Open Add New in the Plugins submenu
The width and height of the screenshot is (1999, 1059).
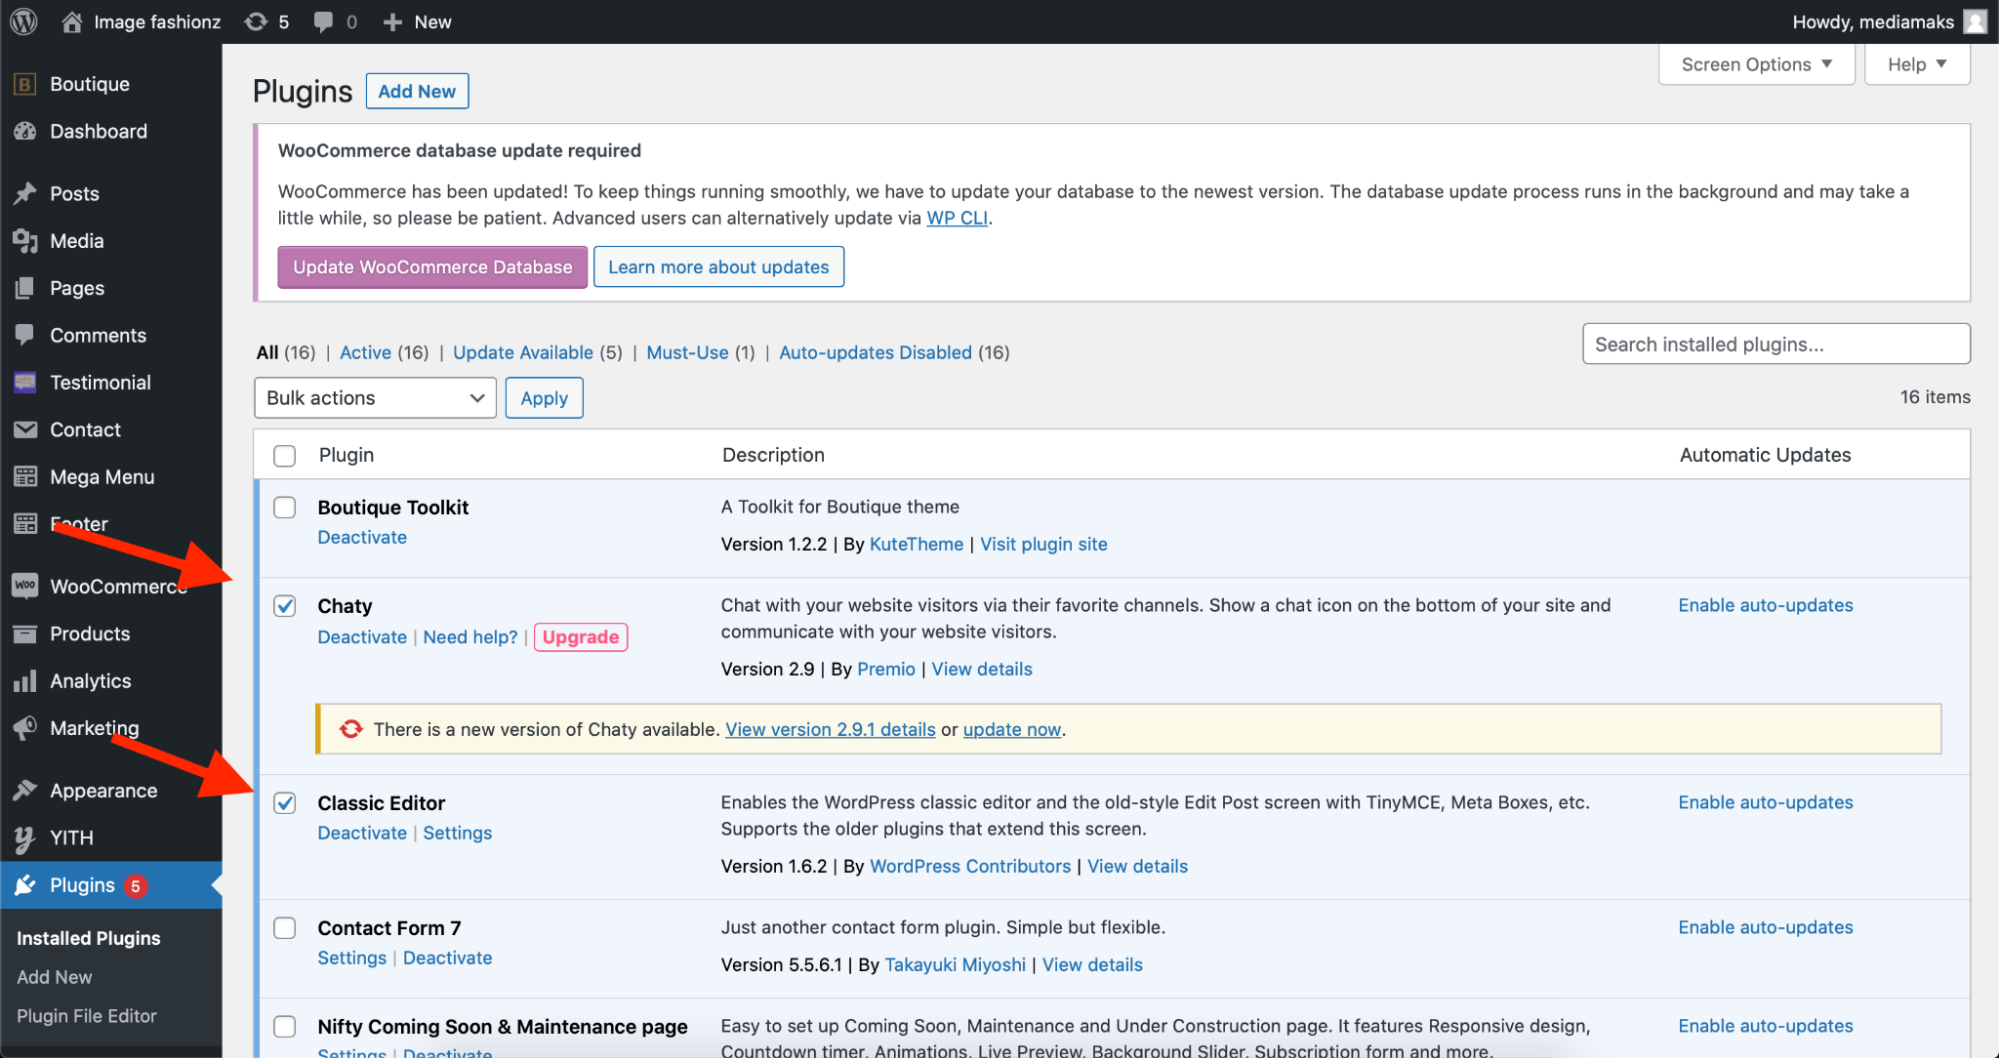tap(54, 977)
